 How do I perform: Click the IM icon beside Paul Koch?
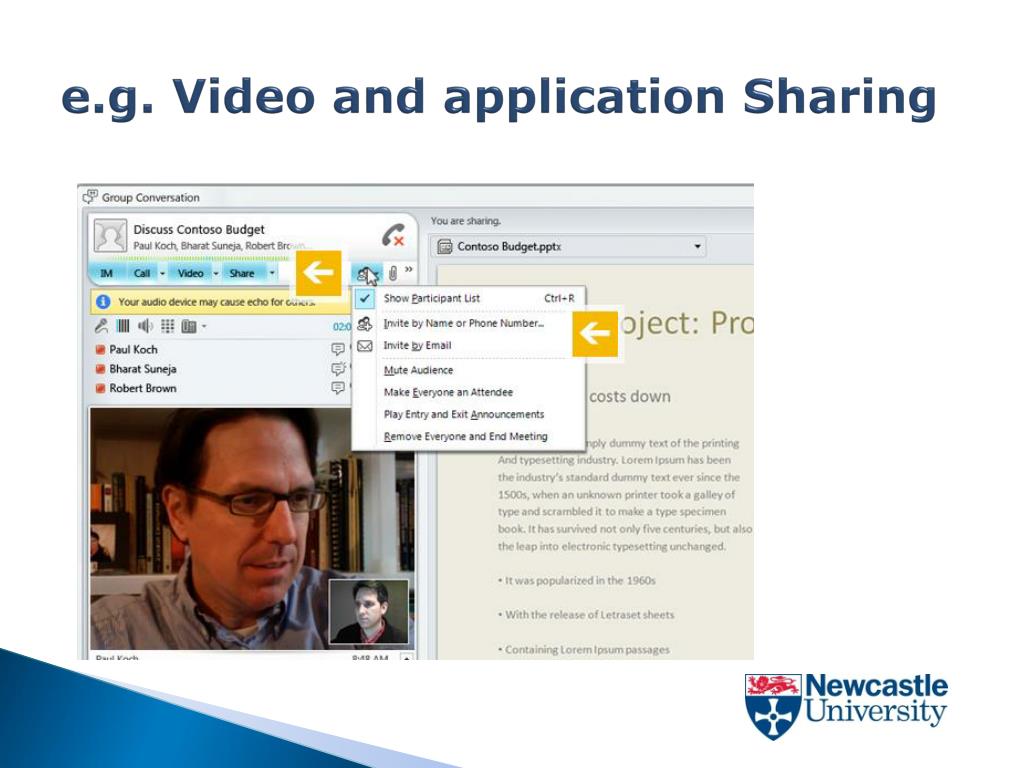pyautogui.click(x=338, y=349)
